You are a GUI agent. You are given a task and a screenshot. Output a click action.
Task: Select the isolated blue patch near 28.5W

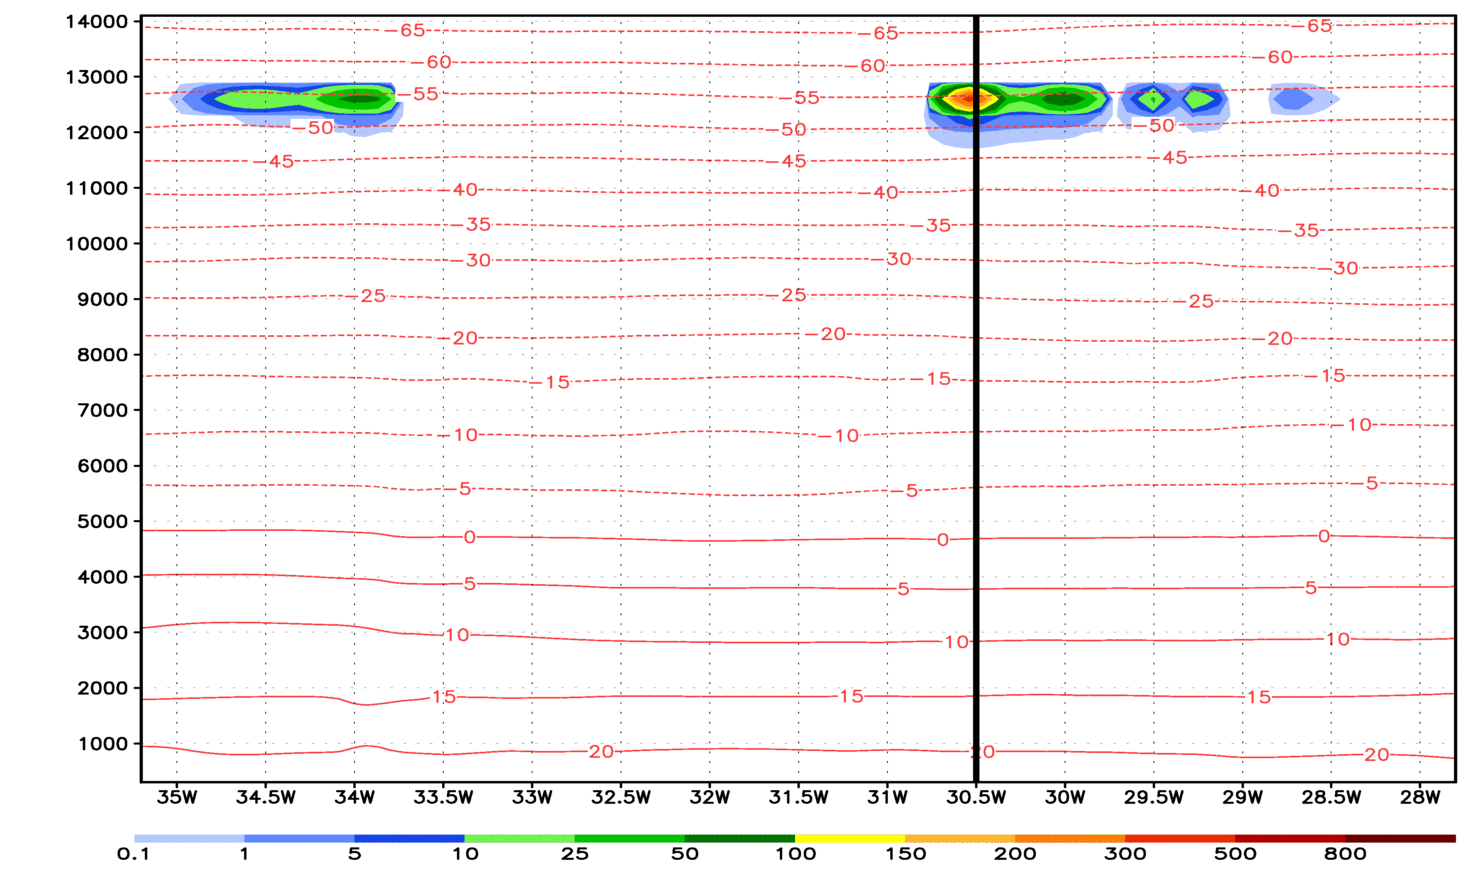(1297, 99)
